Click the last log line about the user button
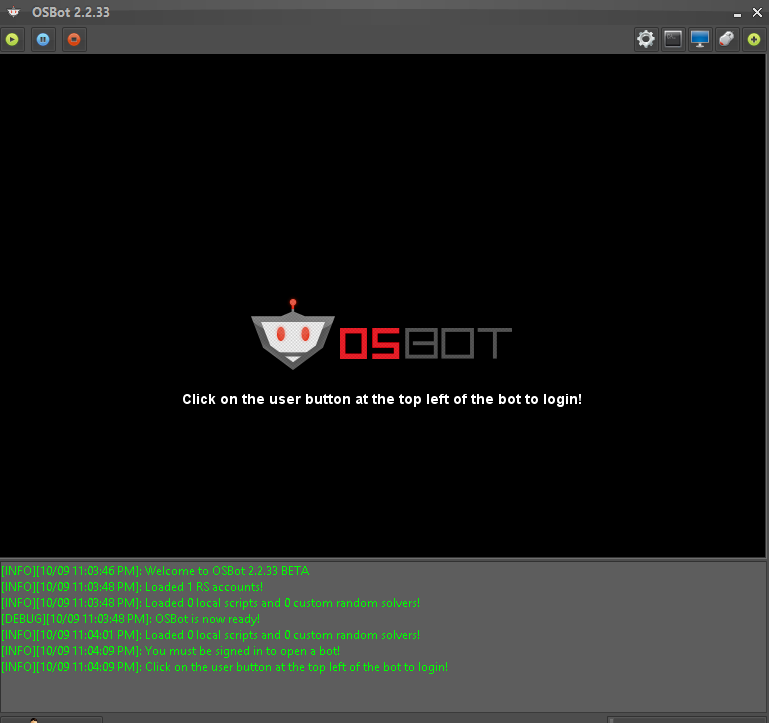 point(225,667)
